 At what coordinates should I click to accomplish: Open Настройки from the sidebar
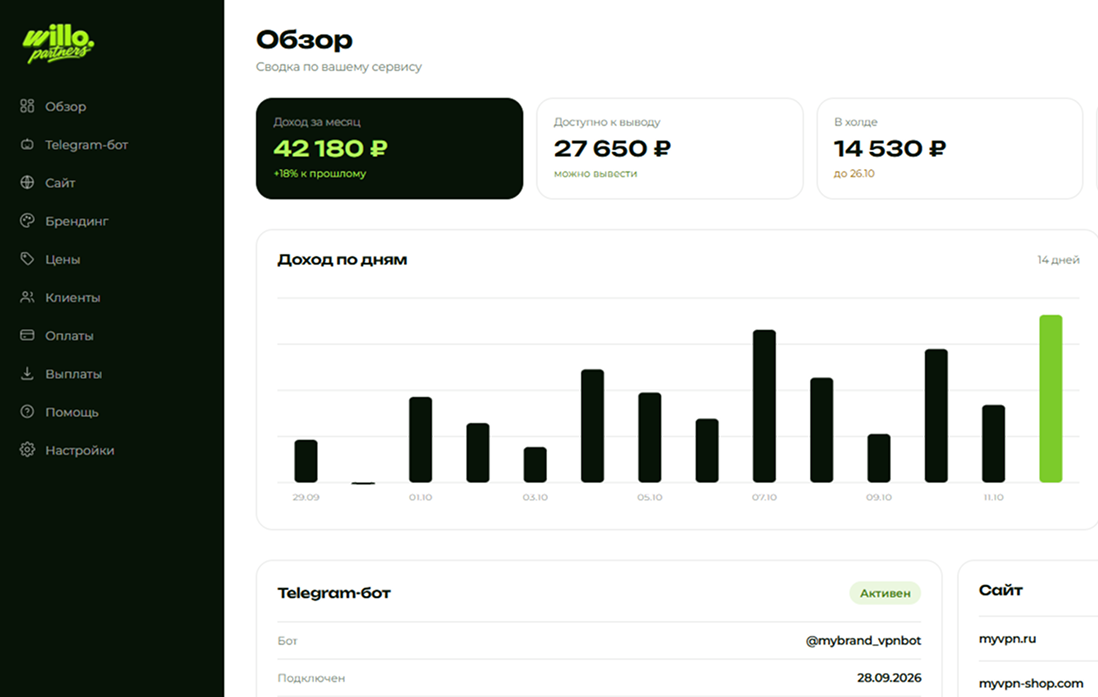[80, 450]
